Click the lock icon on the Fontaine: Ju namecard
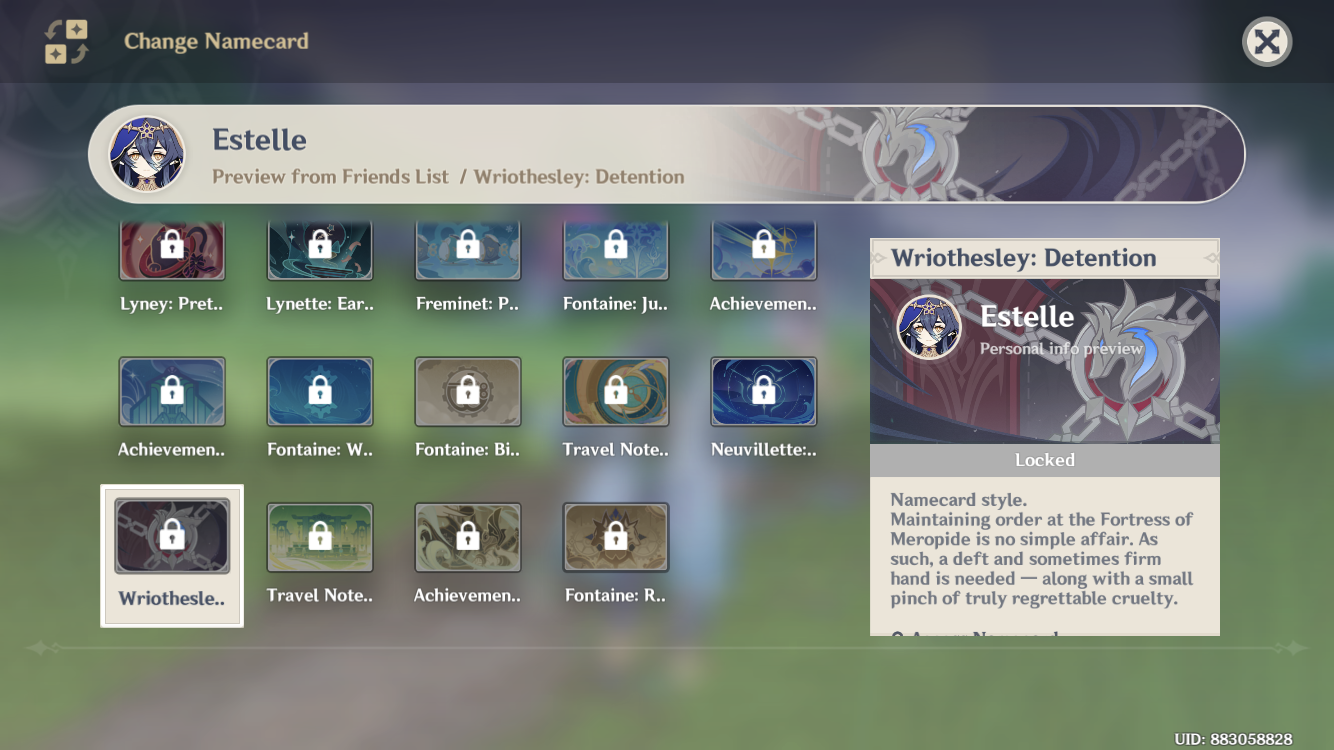The width and height of the screenshot is (1334, 750). [x=616, y=249]
